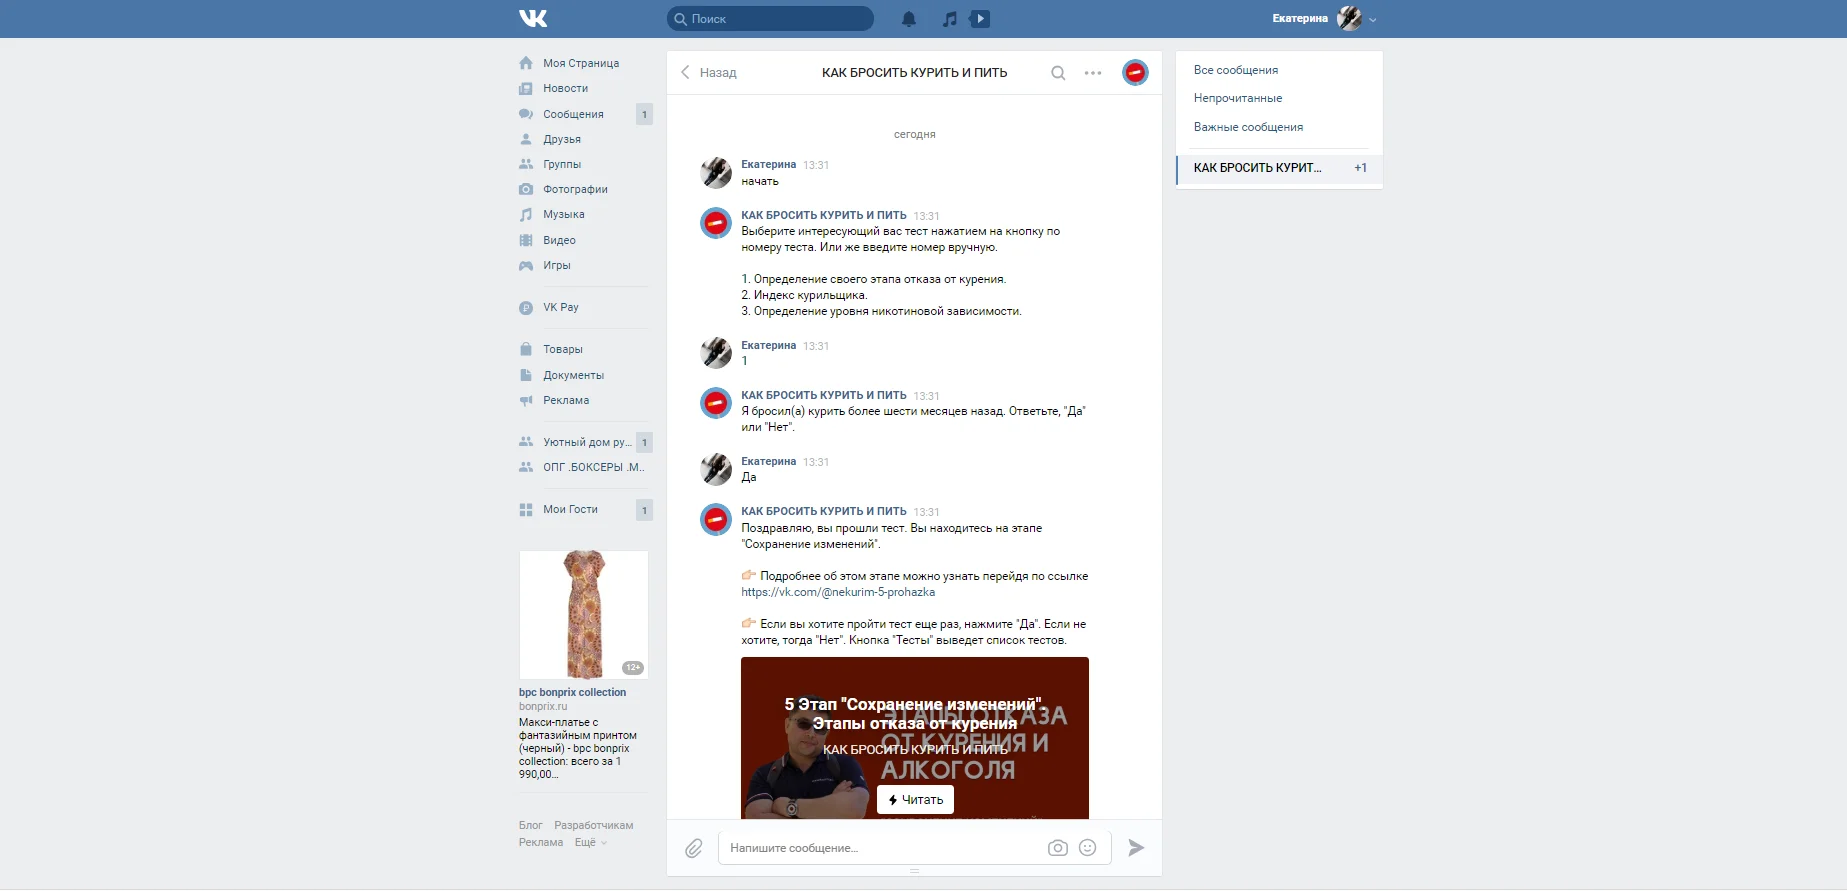Click the bpc bonprix collection ad title

tap(572, 692)
